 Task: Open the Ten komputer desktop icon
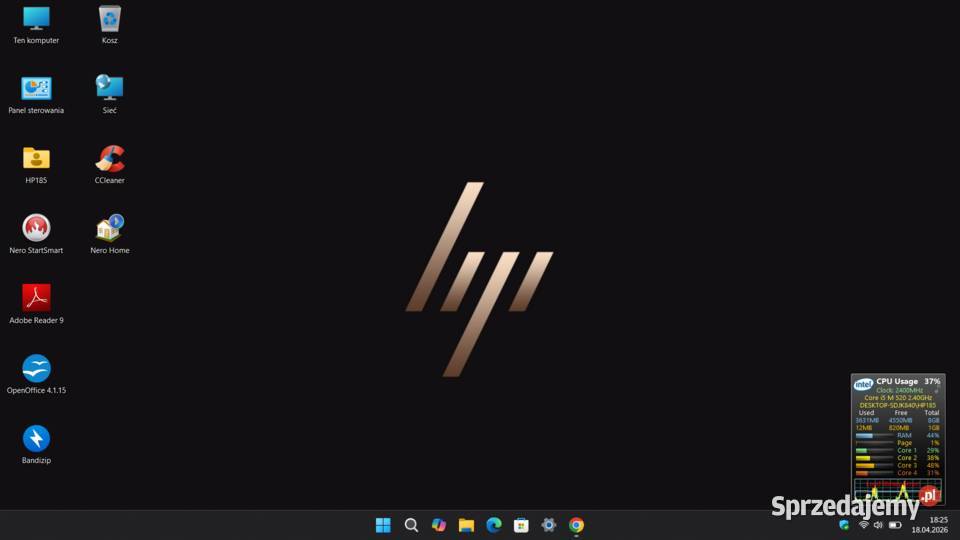coord(36,26)
